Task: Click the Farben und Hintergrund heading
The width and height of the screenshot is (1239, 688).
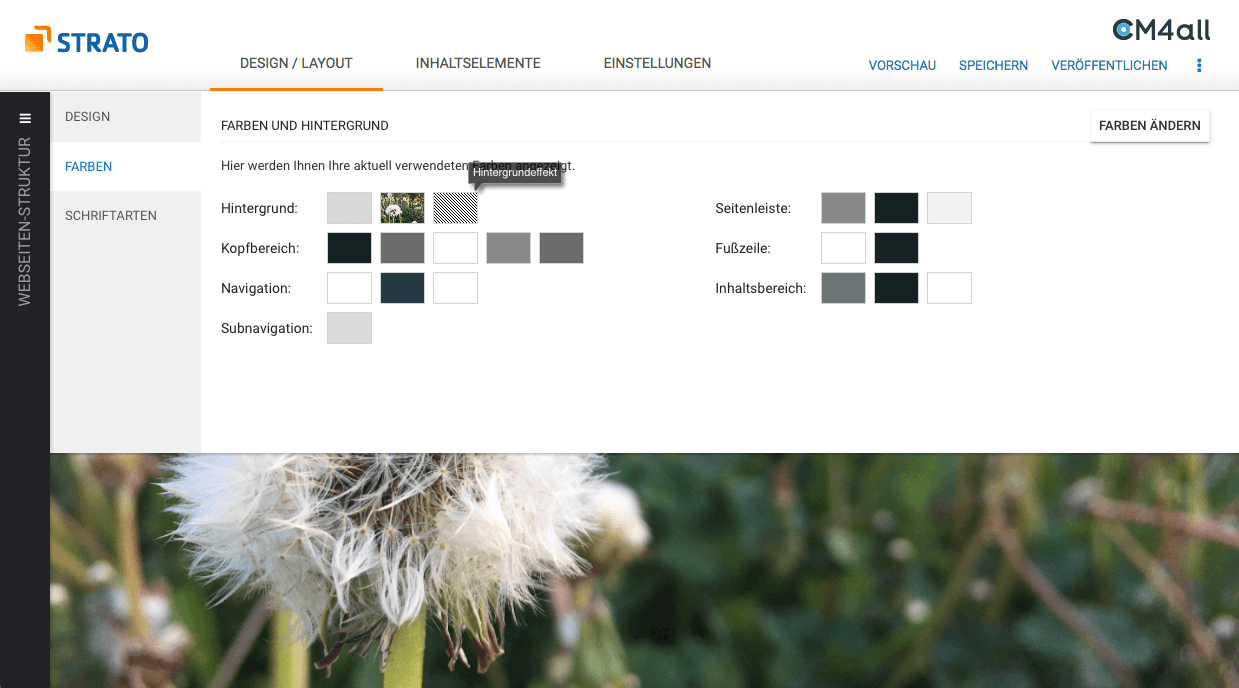Action: pyautogui.click(x=305, y=126)
